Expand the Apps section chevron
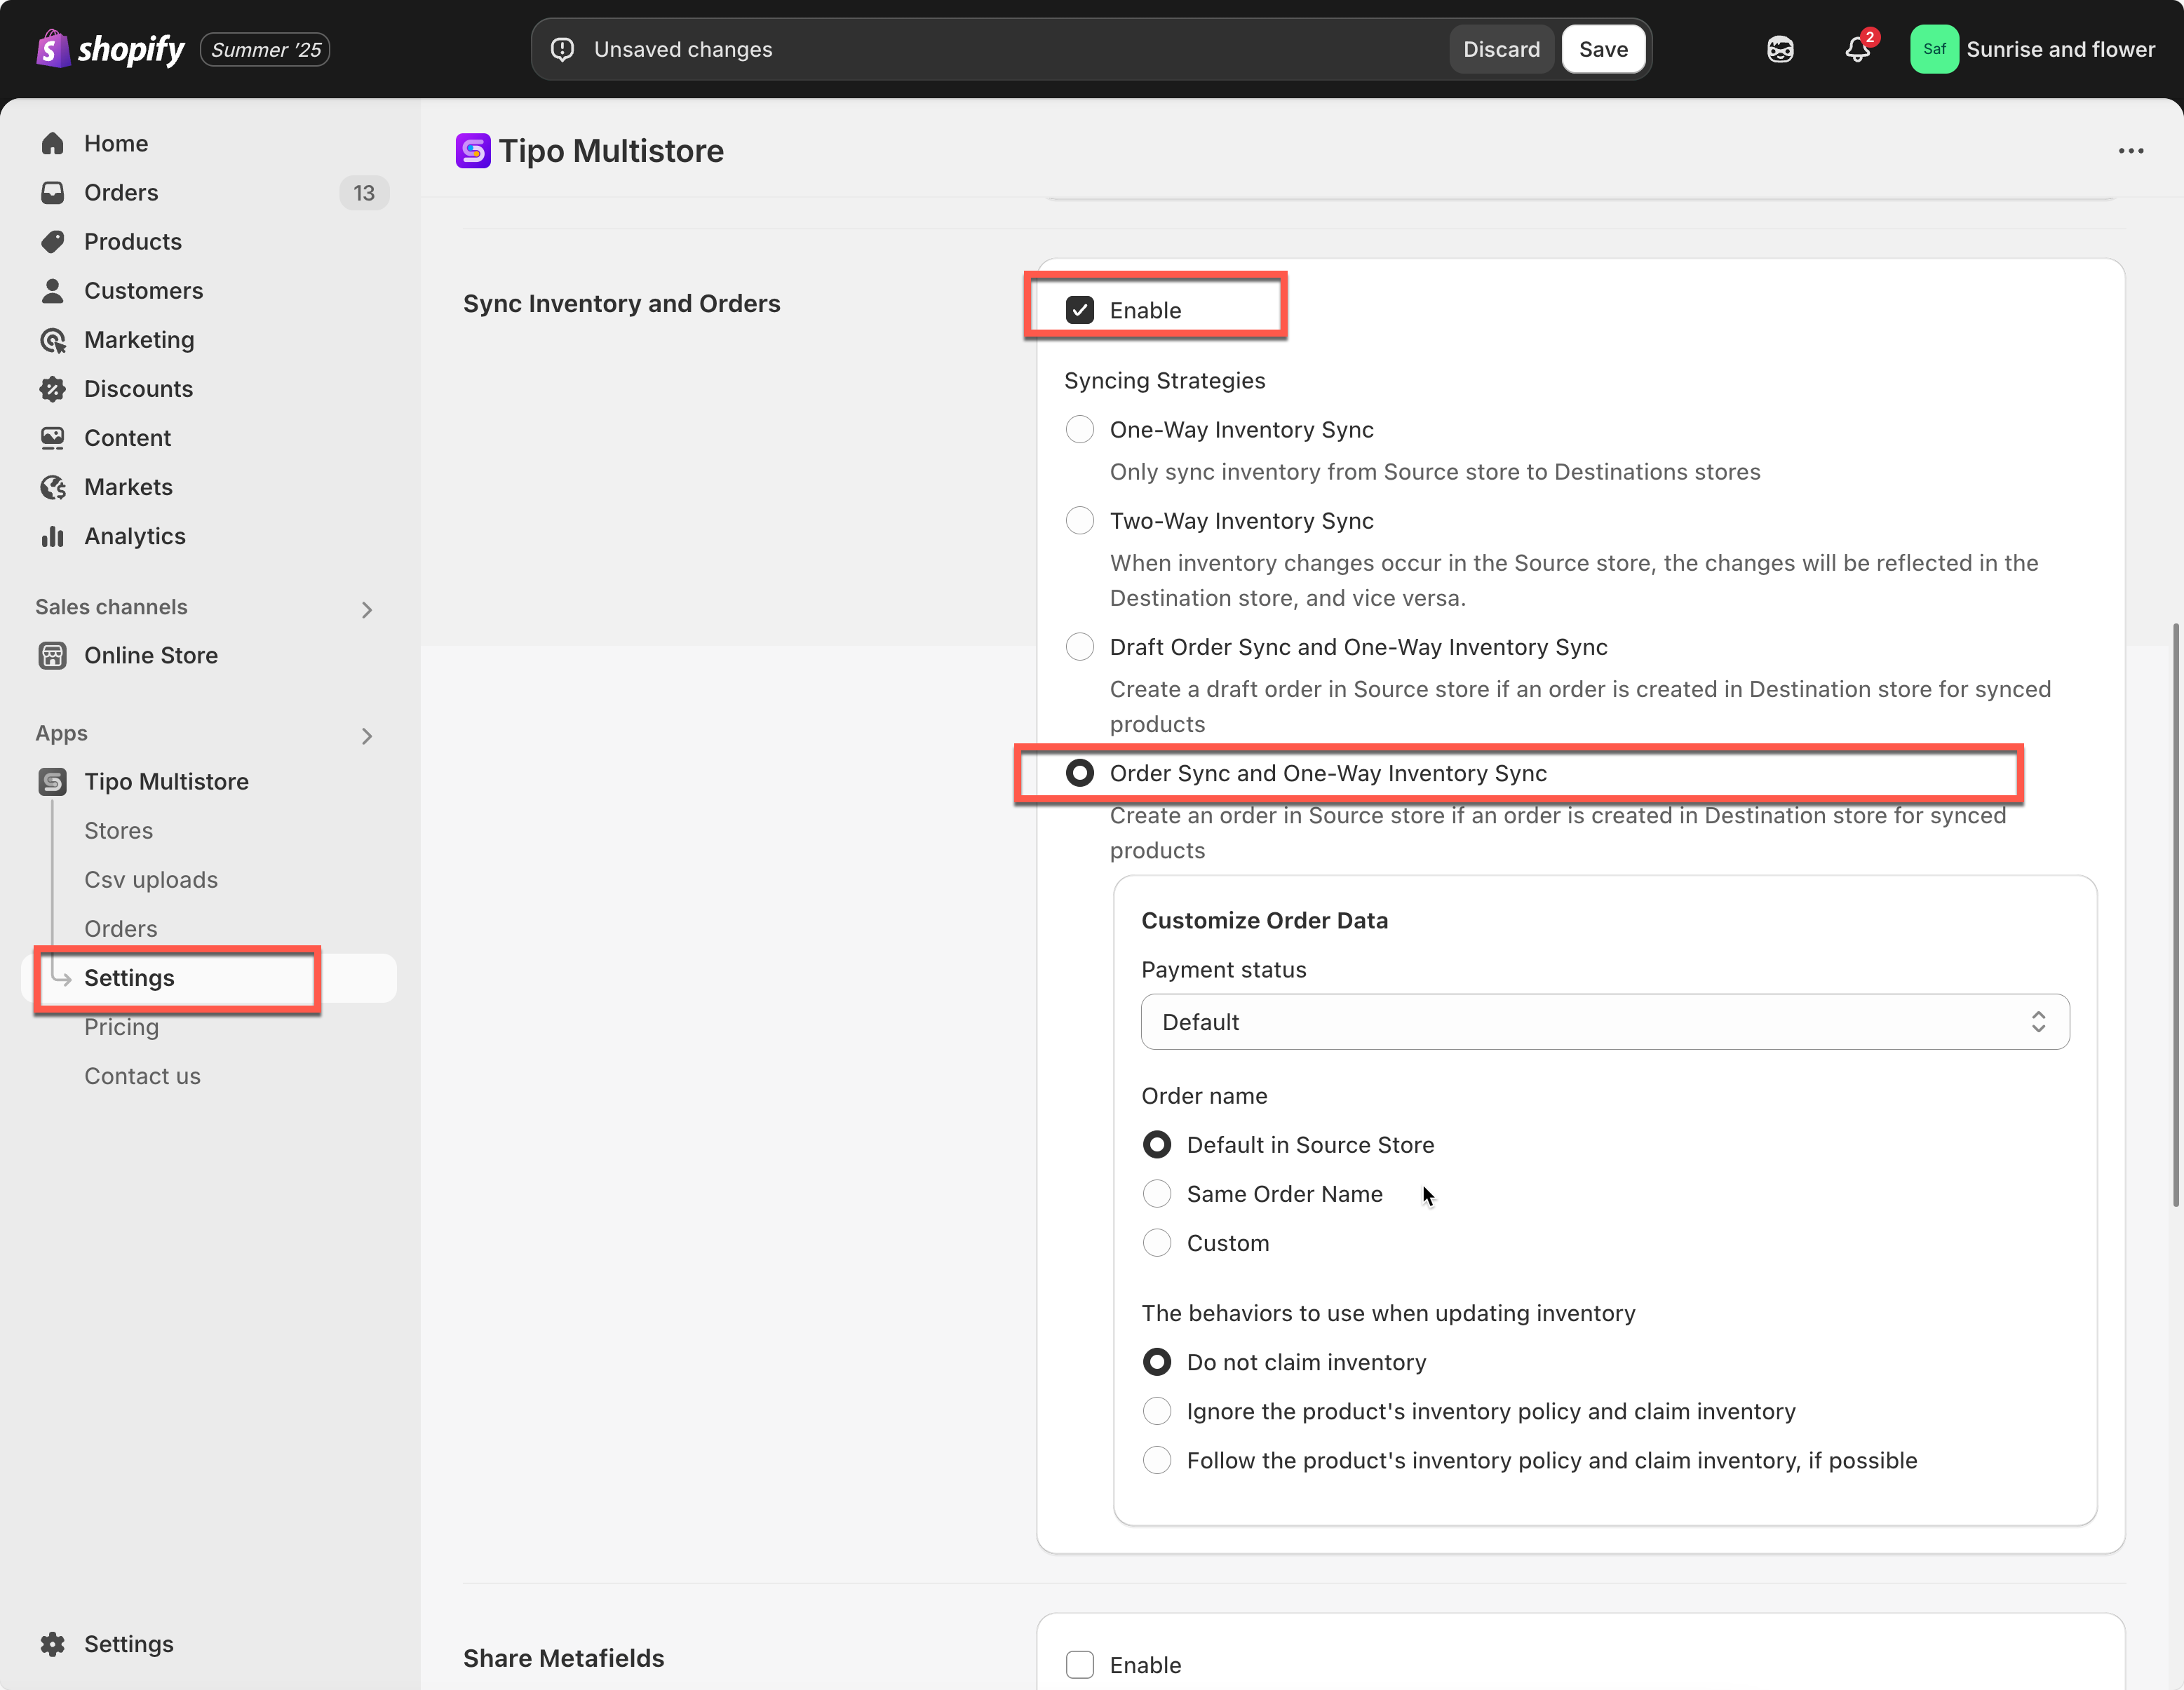 tap(367, 736)
